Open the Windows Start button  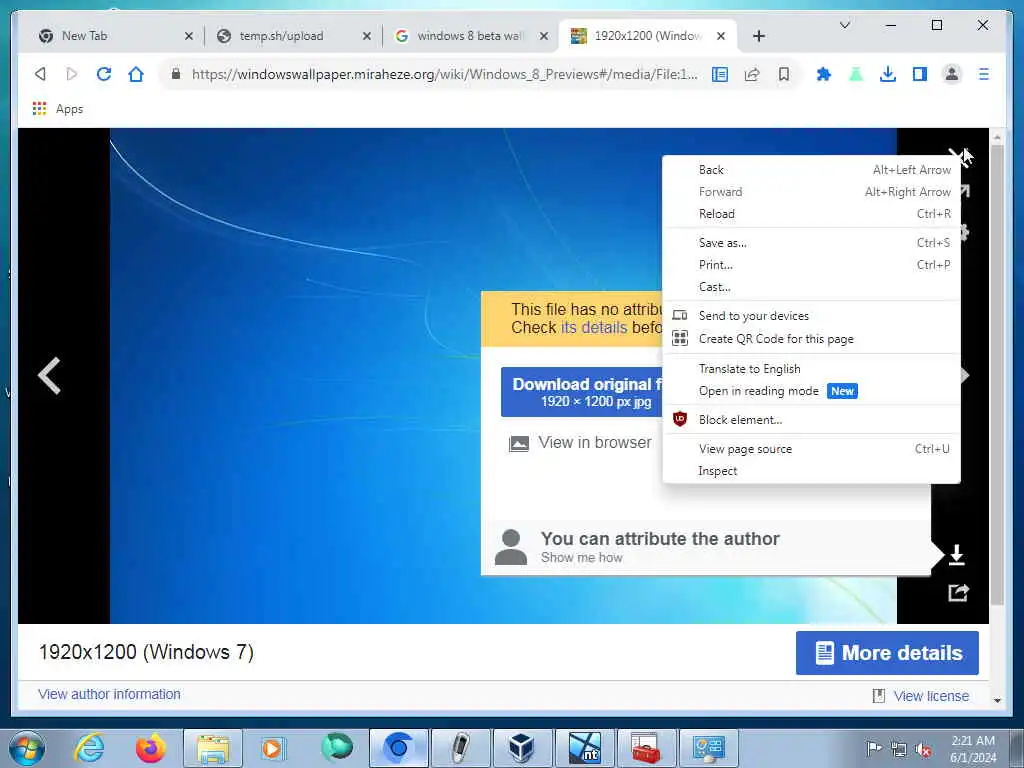pyautogui.click(x=27, y=748)
